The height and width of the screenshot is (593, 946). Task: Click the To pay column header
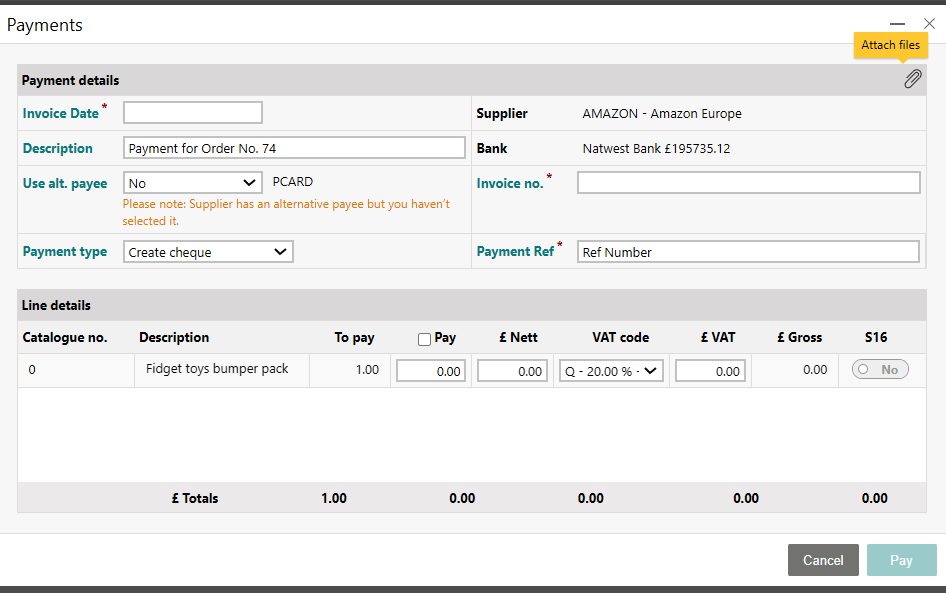(354, 337)
